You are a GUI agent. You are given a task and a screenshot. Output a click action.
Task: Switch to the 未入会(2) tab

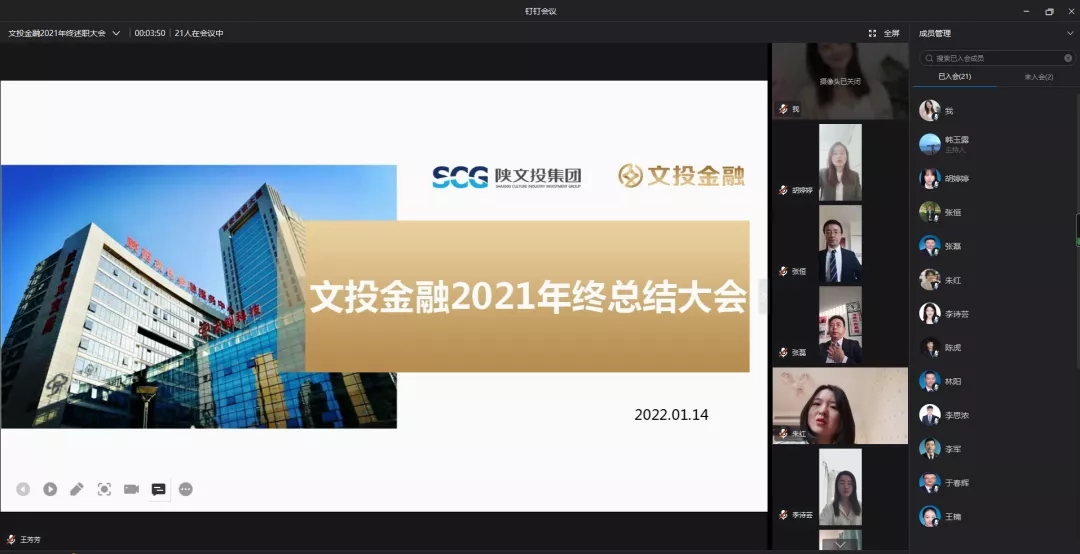(1039, 77)
